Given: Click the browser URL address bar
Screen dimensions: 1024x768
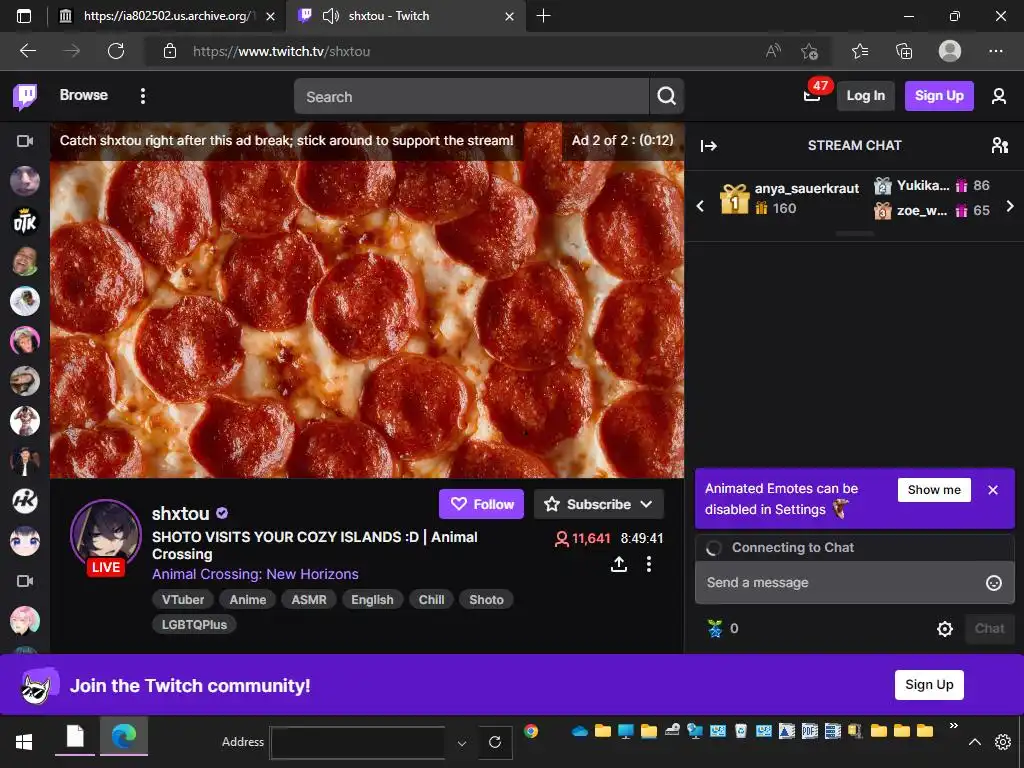Looking at the screenshot, I should tap(470, 51).
